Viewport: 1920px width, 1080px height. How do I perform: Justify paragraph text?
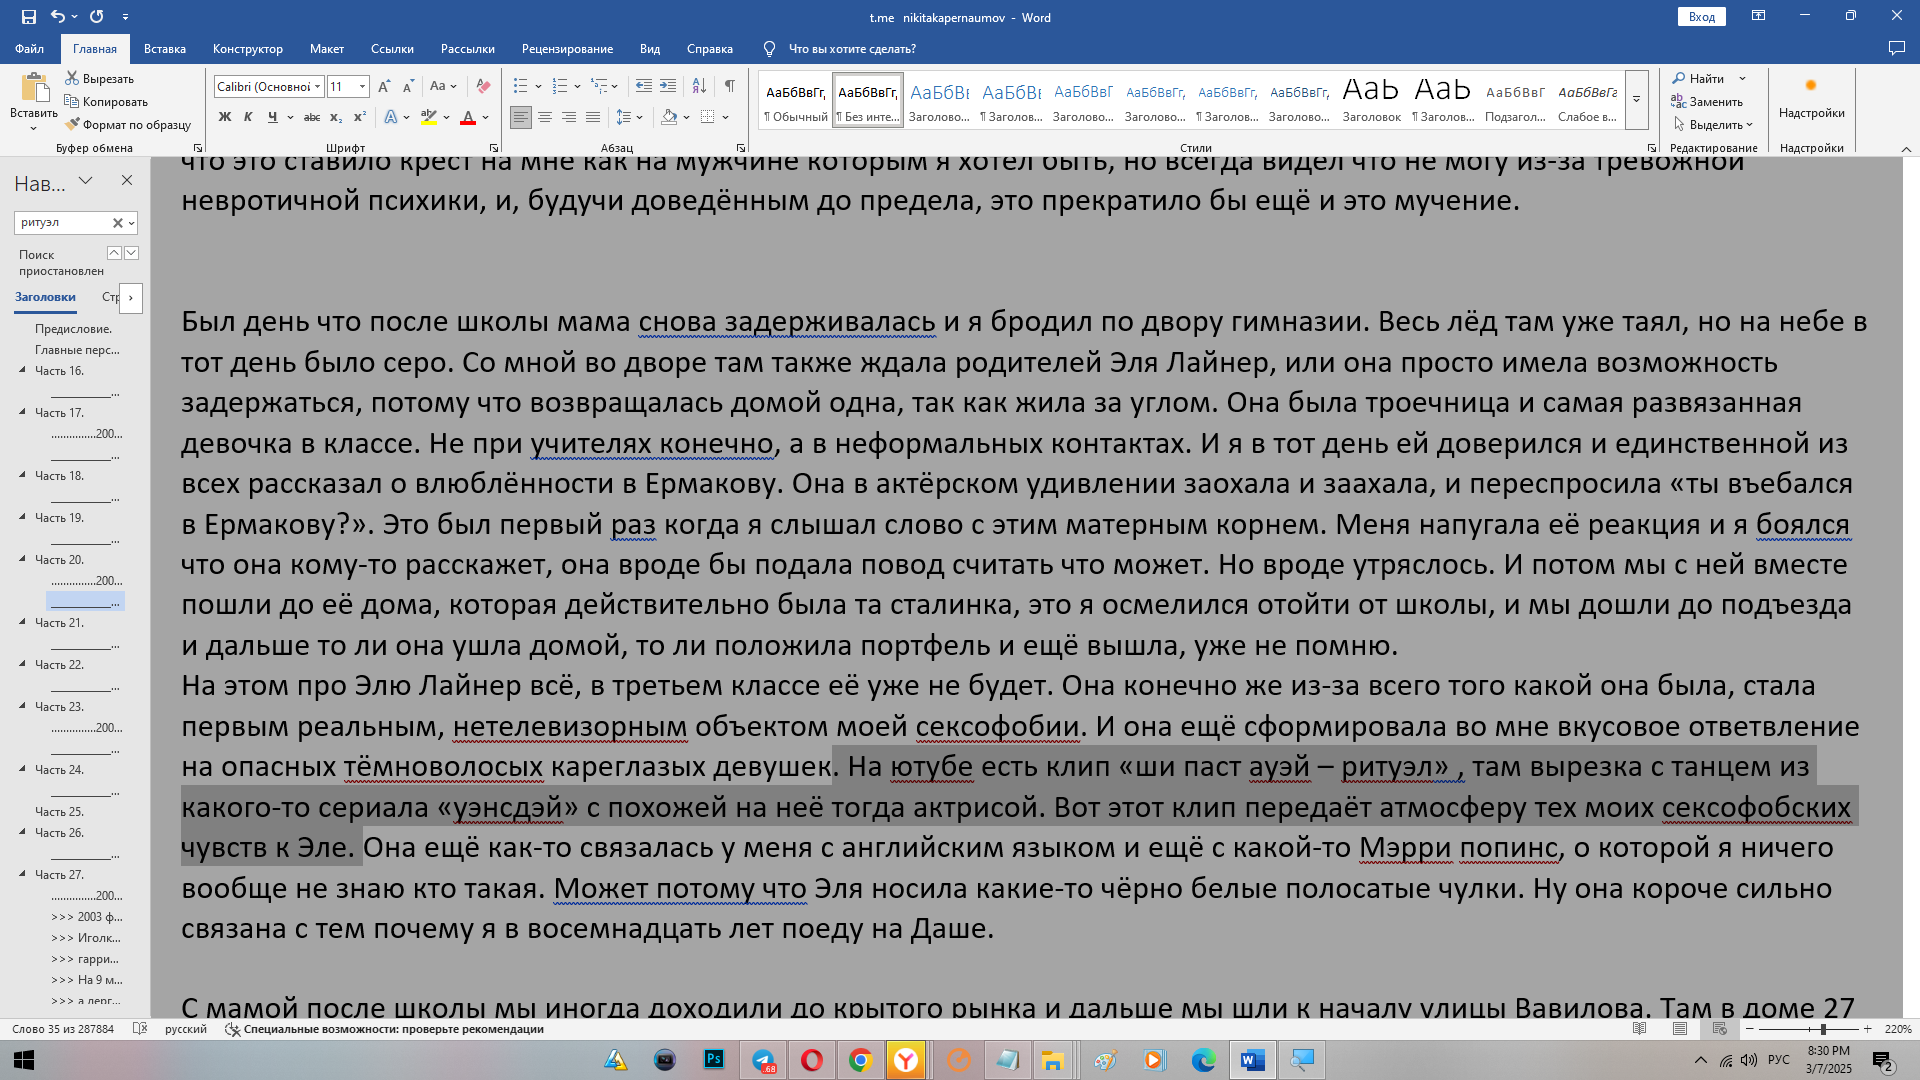point(593,118)
